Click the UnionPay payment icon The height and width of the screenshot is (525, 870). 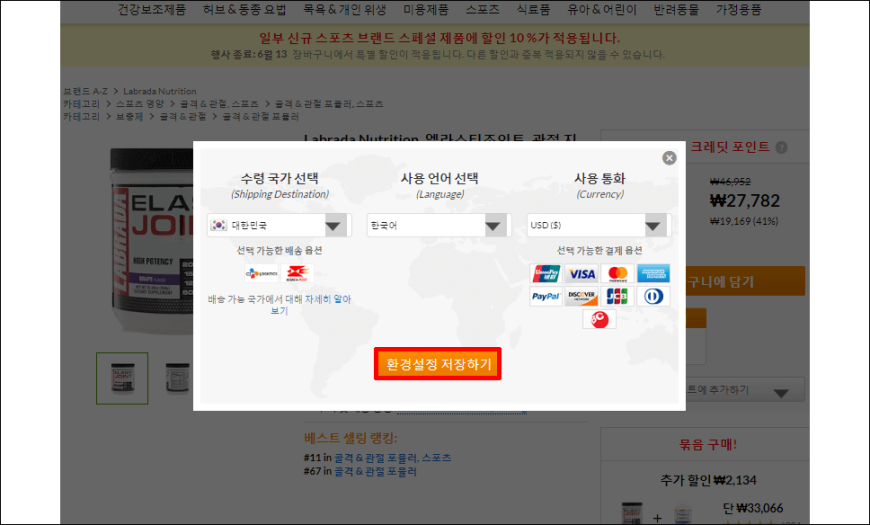coord(546,274)
